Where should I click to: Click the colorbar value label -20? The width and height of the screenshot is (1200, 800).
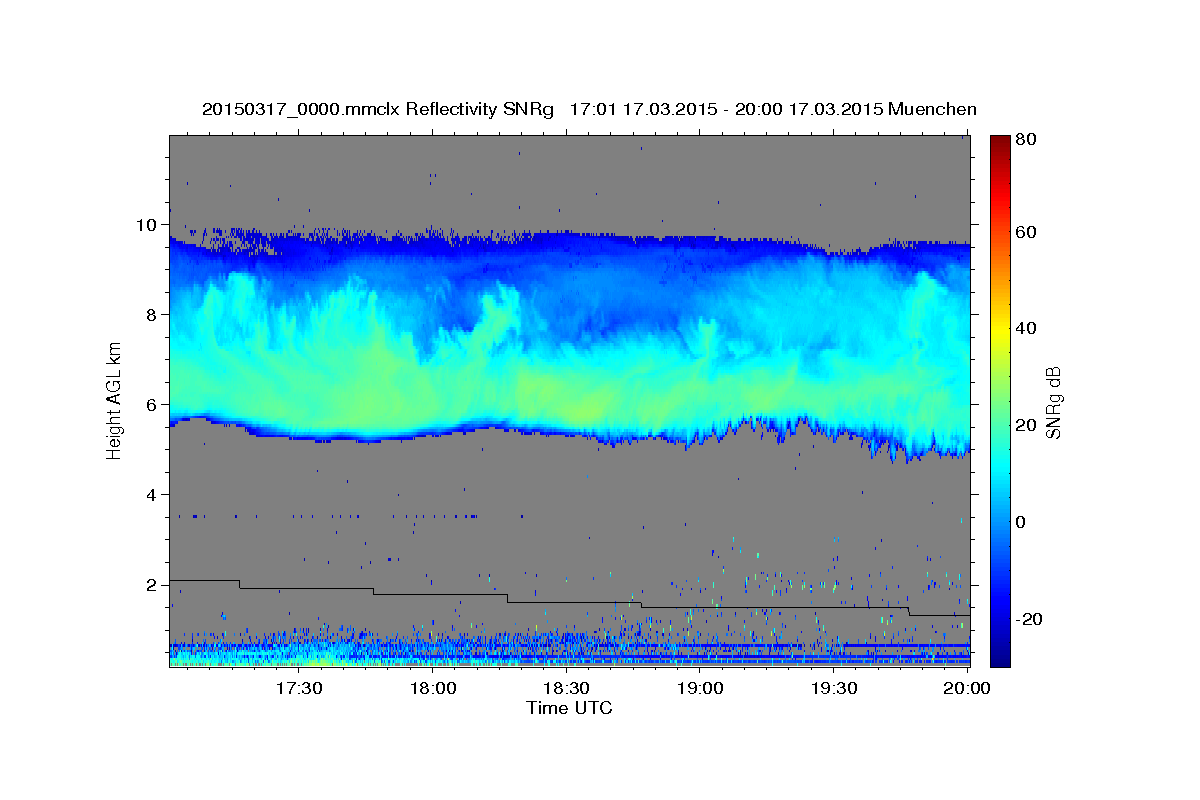(x=1029, y=619)
